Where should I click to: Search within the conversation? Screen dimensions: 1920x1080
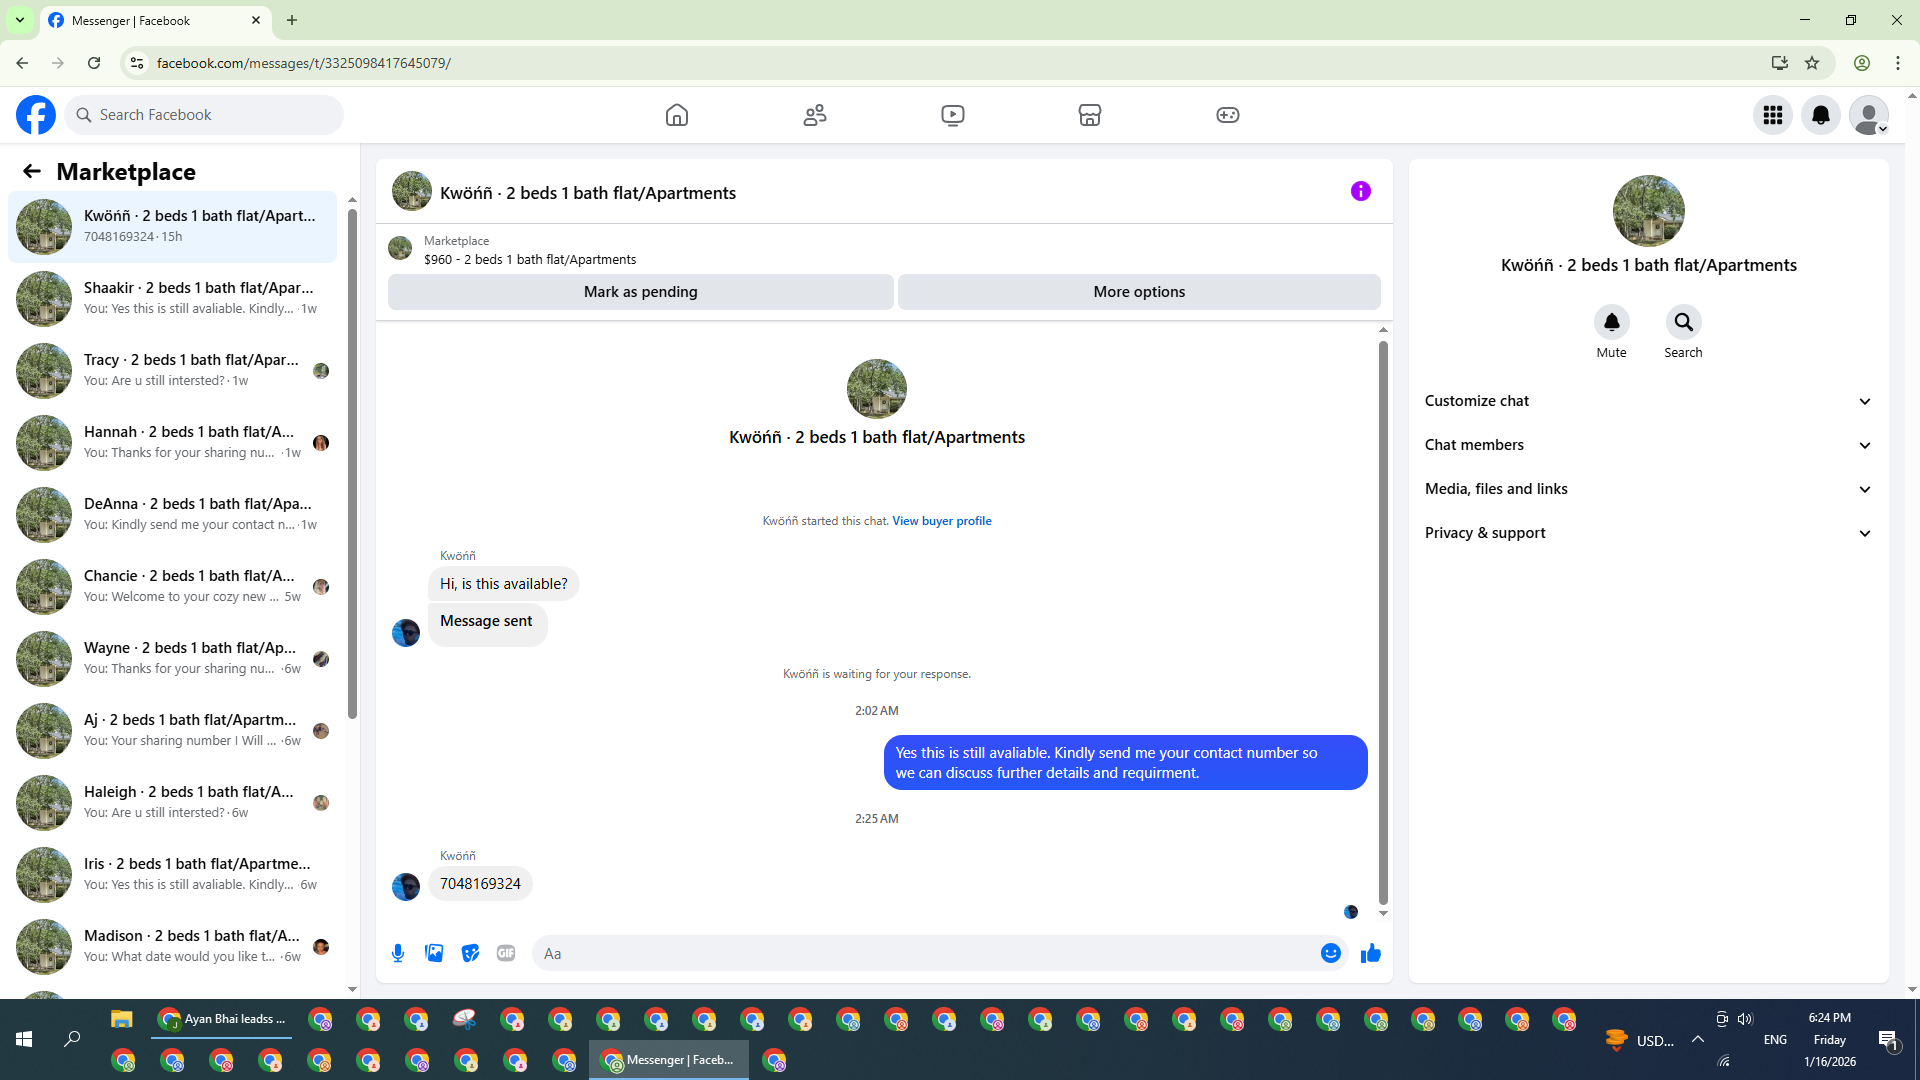1683,322
